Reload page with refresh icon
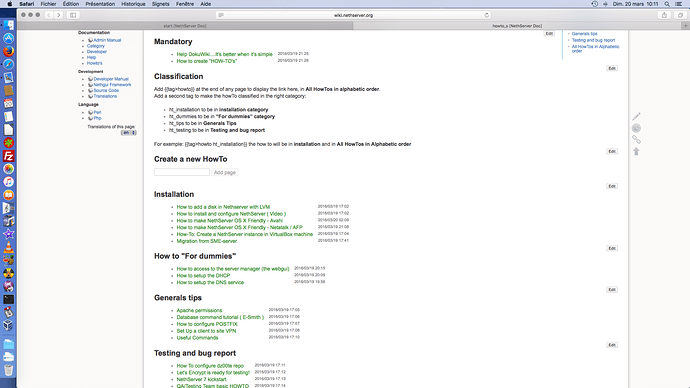690x388 pixels. tap(487, 15)
